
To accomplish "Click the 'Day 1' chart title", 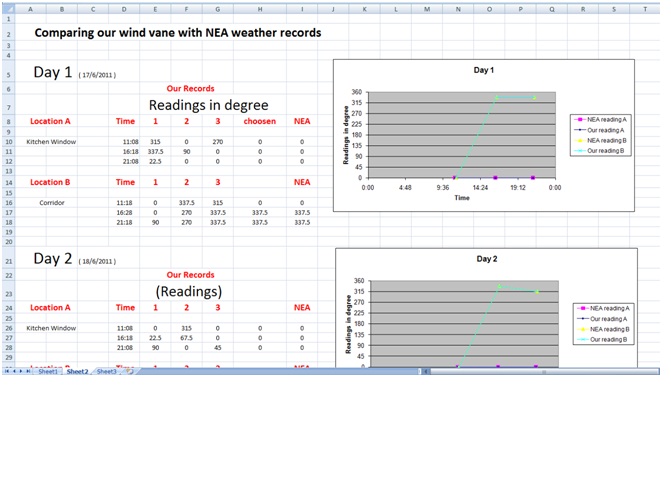I will [x=484, y=70].
